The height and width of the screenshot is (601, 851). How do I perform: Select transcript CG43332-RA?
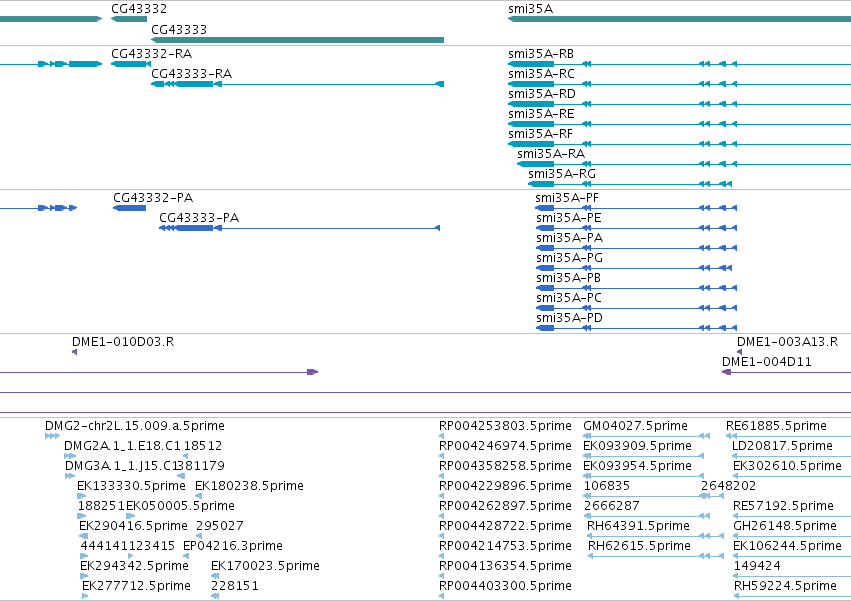[151, 54]
